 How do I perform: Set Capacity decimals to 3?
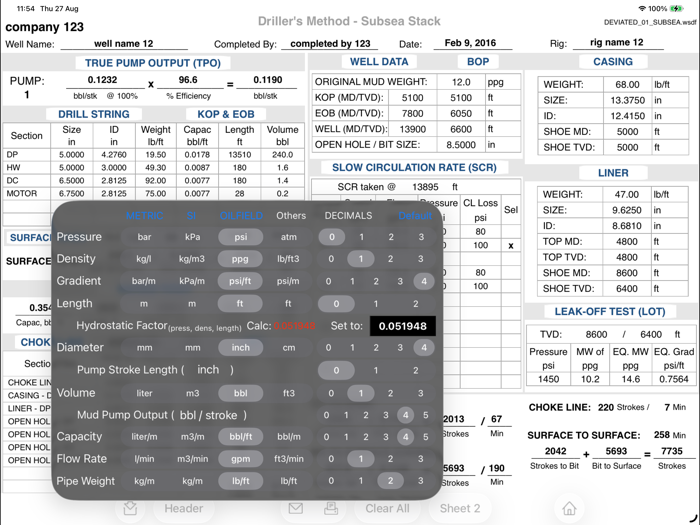tap(386, 437)
